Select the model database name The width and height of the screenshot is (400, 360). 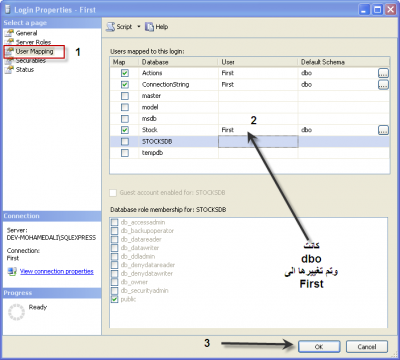pos(150,107)
